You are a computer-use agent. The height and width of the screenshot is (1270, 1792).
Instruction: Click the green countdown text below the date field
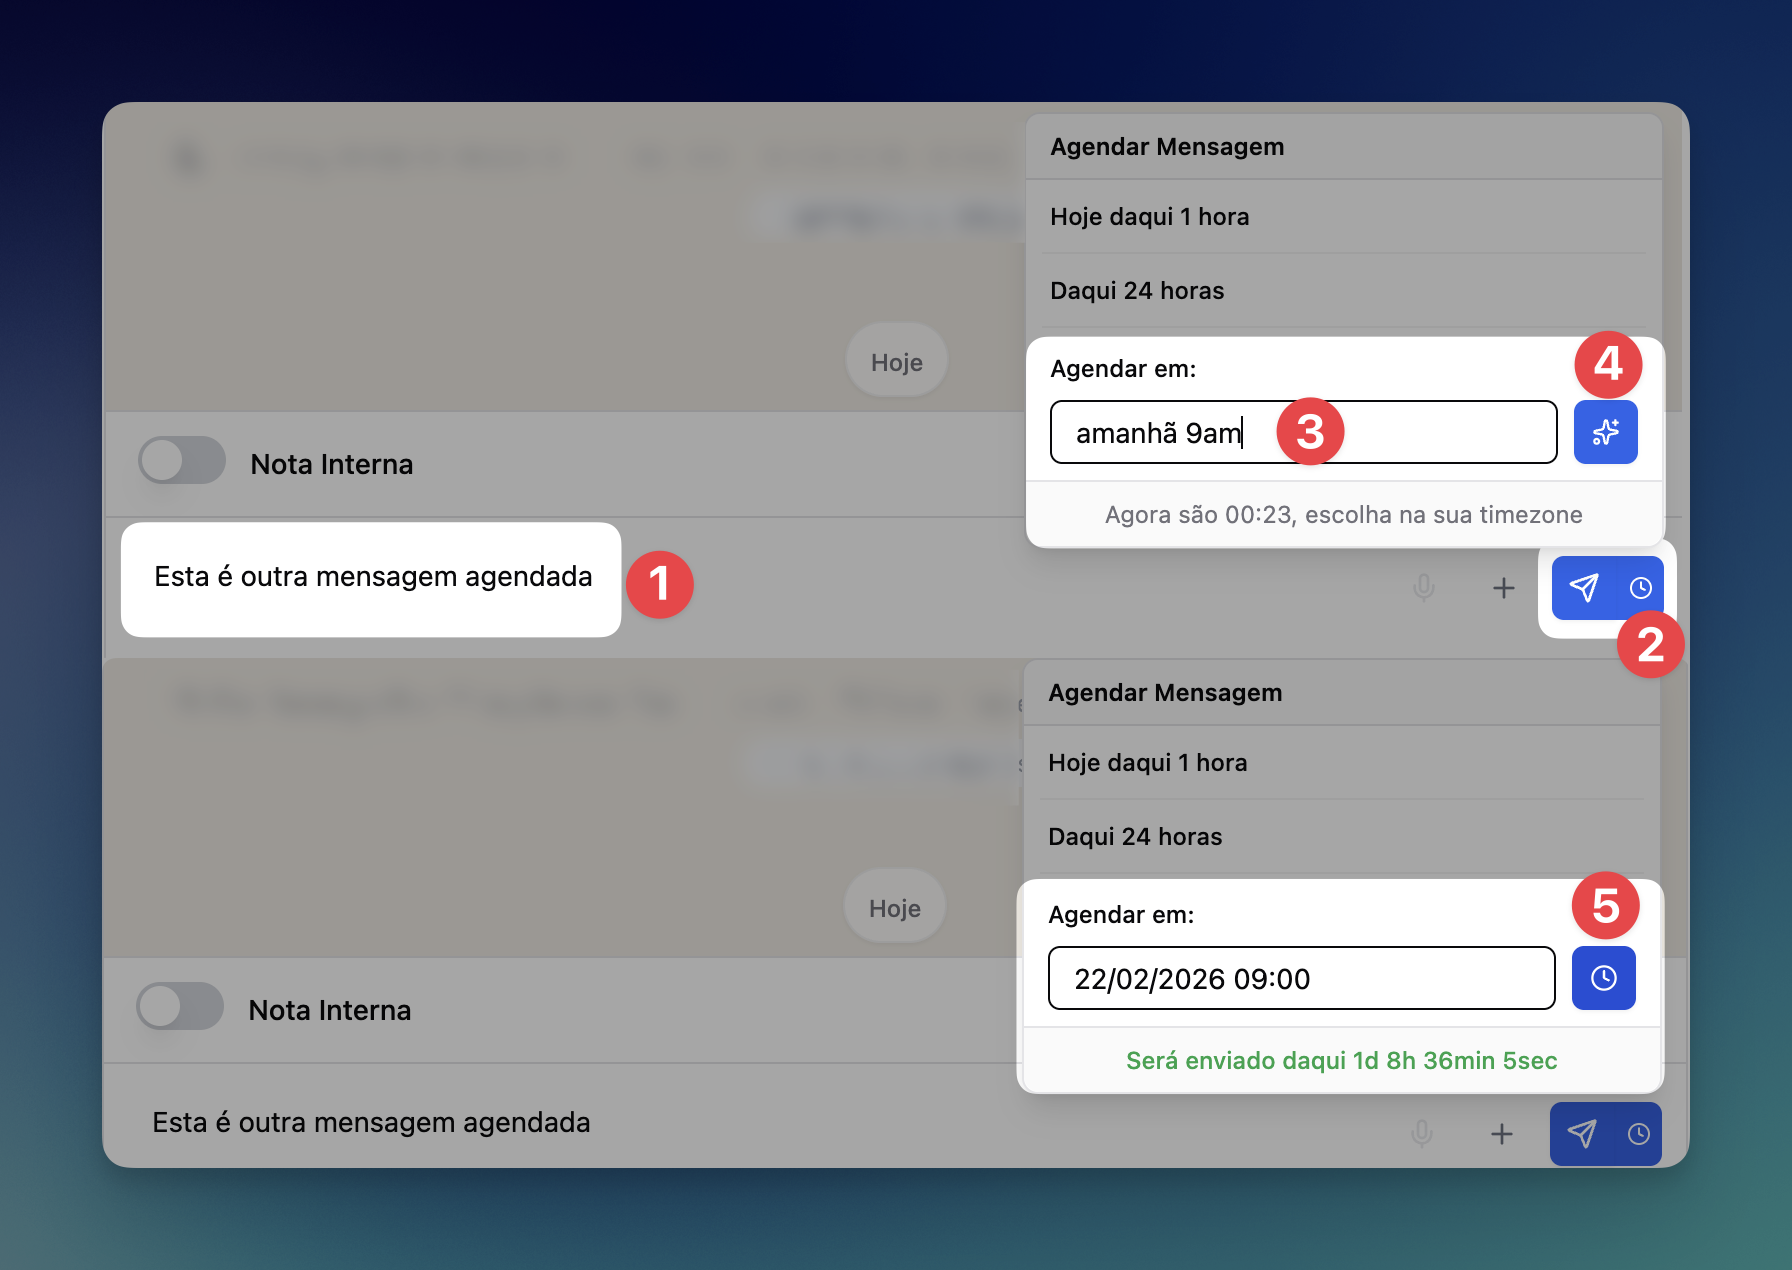pyautogui.click(x=1341, y=1061)
